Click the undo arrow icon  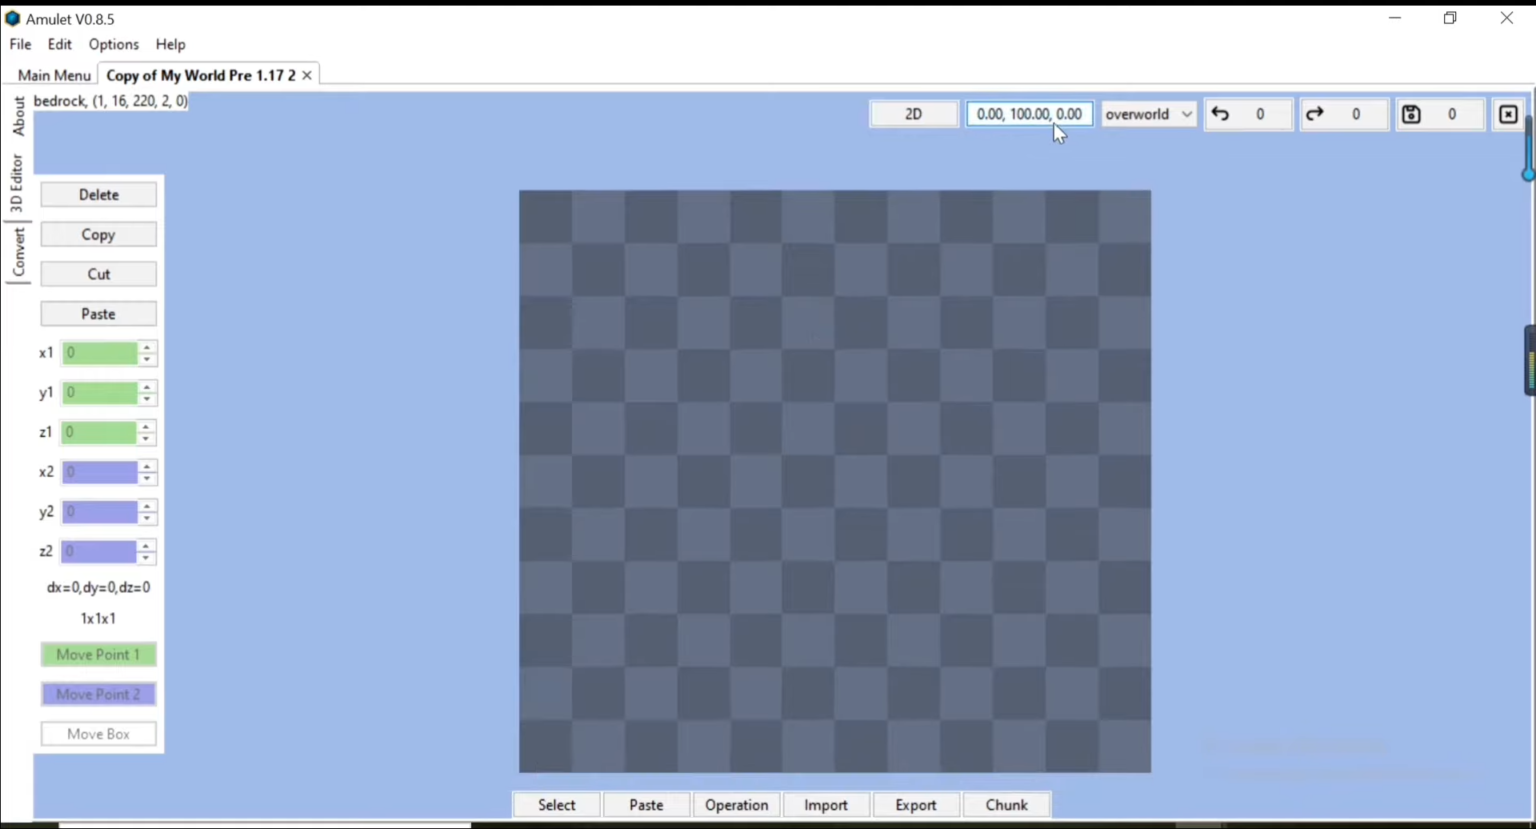(x=1220, y=114)
